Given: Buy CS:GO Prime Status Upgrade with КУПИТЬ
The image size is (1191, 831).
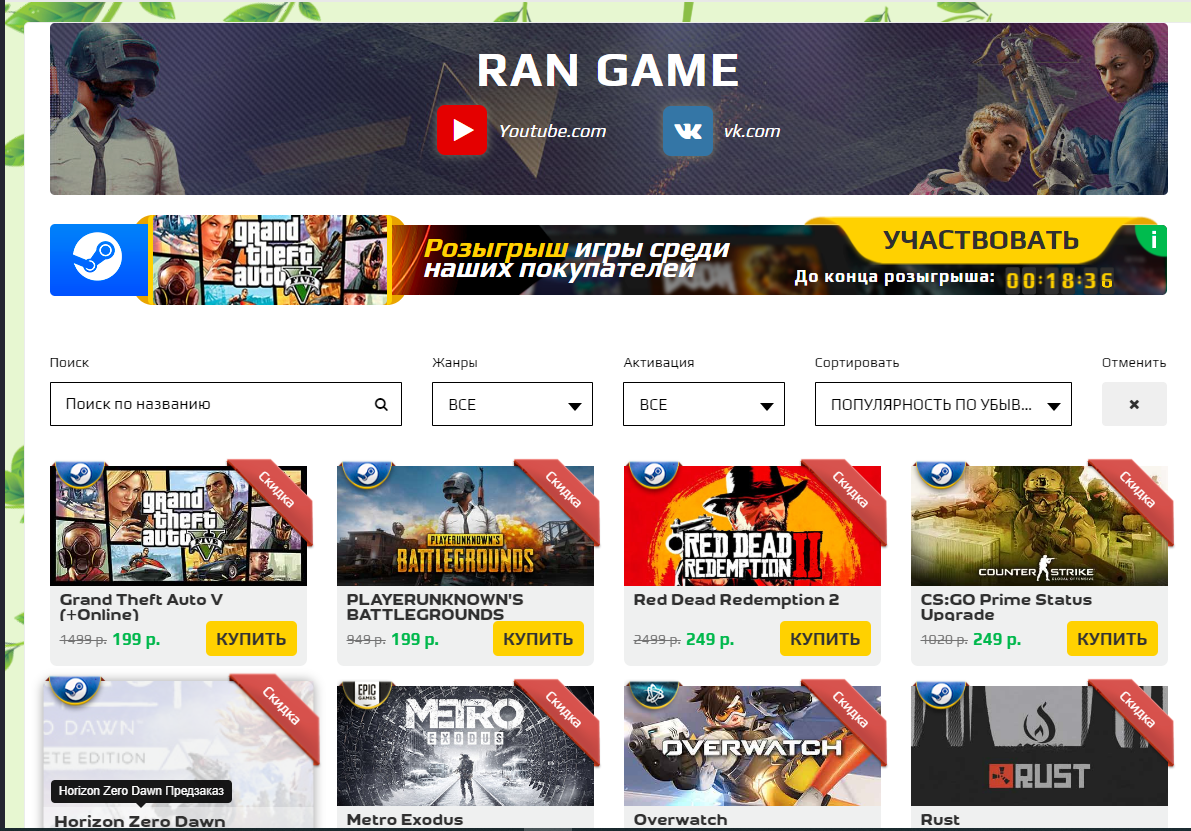Looking at the screenshot, I should coord(1112,639).
